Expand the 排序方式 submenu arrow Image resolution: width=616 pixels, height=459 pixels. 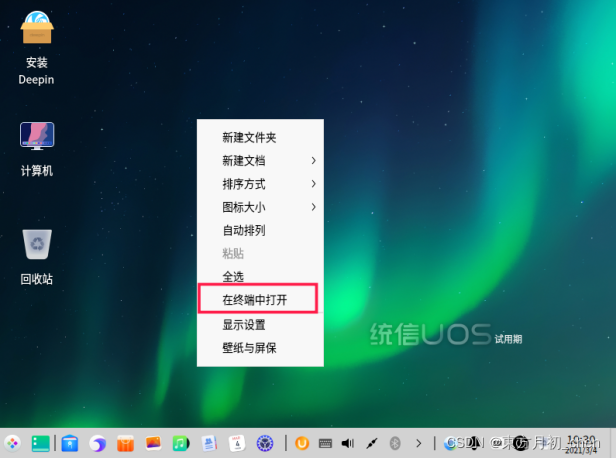coord(314,184)
